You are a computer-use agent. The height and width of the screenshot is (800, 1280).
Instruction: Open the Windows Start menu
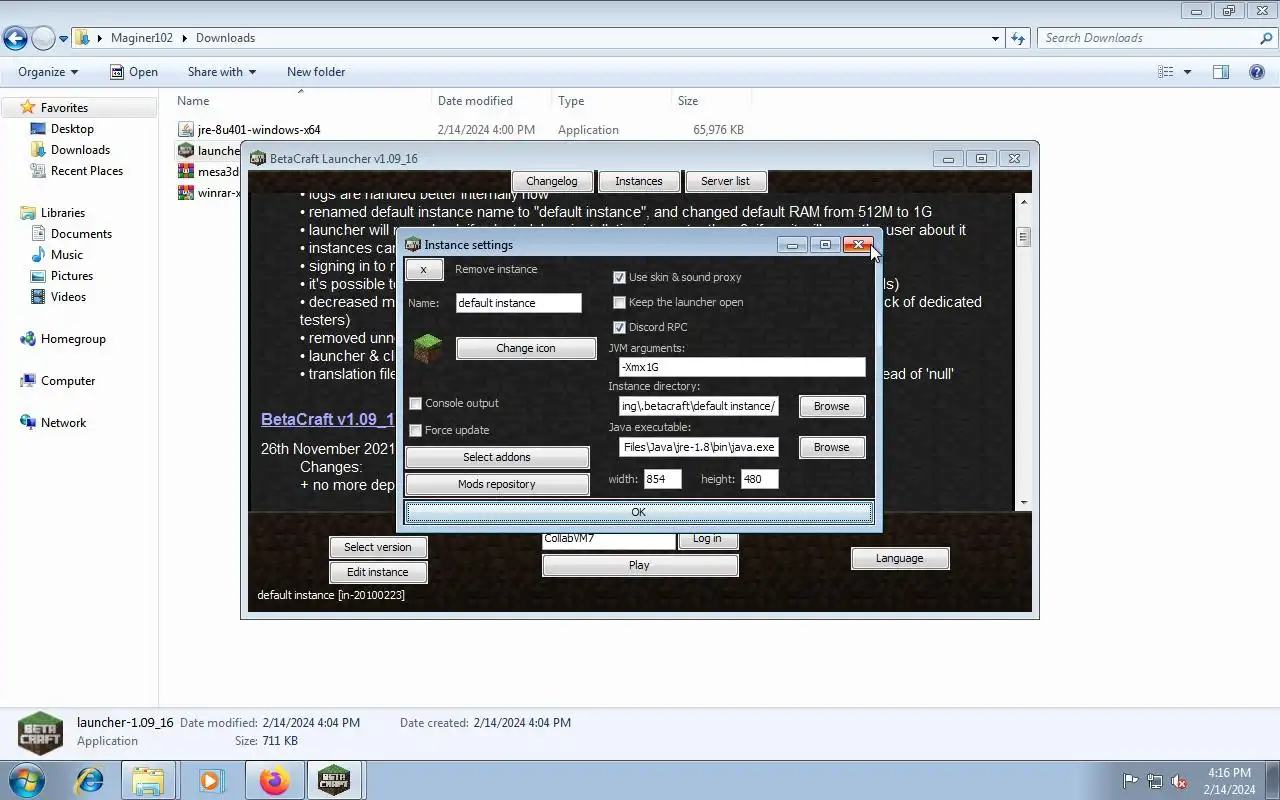tap(25, 780)
